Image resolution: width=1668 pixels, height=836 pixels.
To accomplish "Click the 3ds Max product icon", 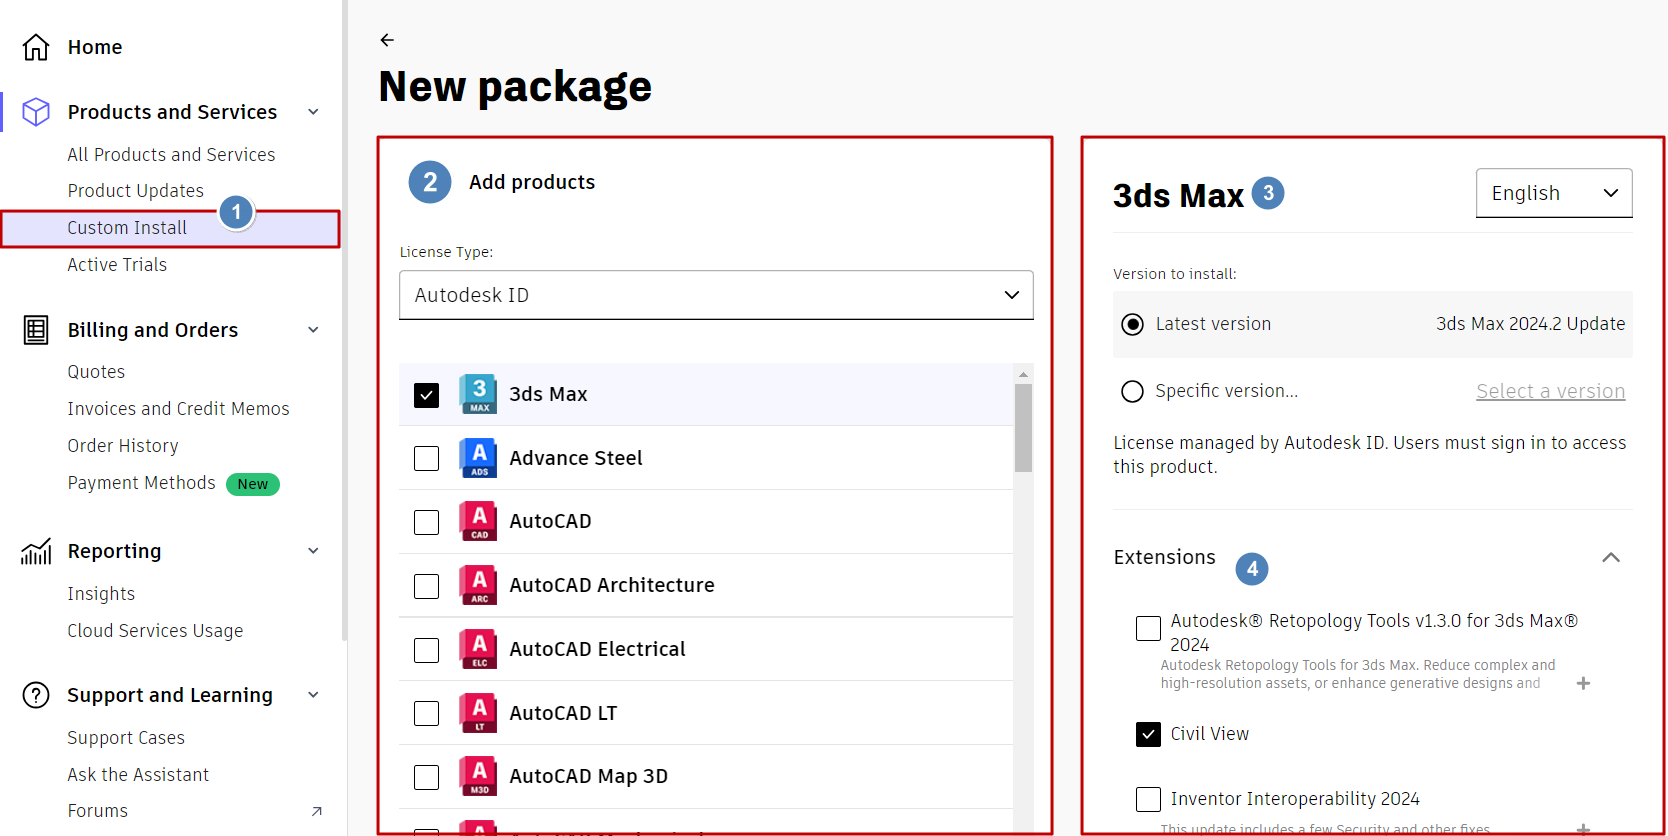I will (479, 394).
